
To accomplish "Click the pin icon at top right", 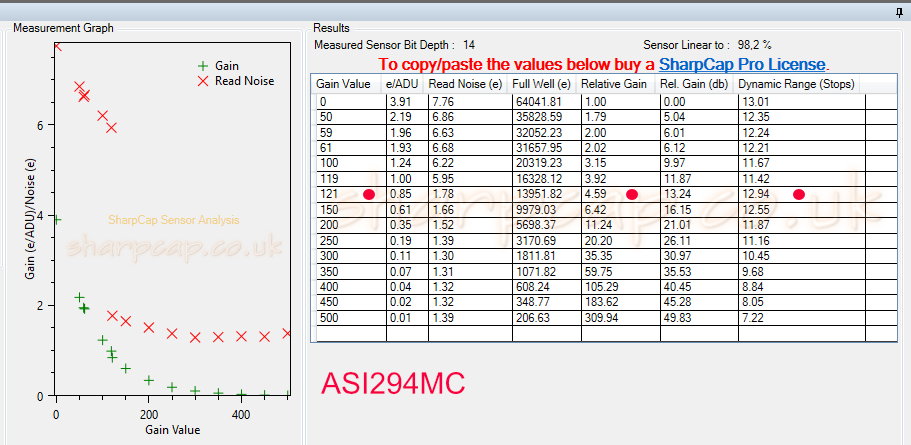I will coord(899,13).
